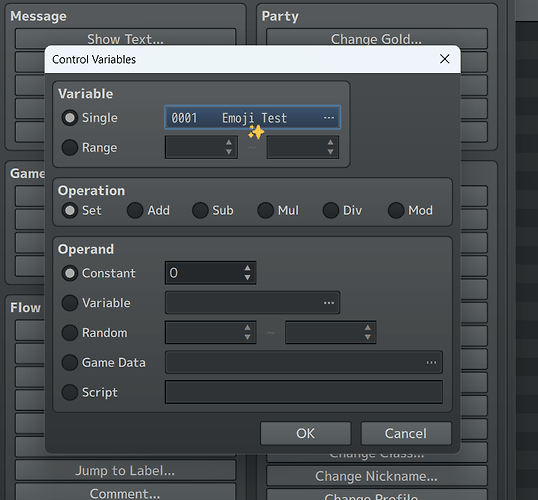Screen dimensions: 538x500
Task: Select the Game Data operand option
Action: click(x=70, y=362)
